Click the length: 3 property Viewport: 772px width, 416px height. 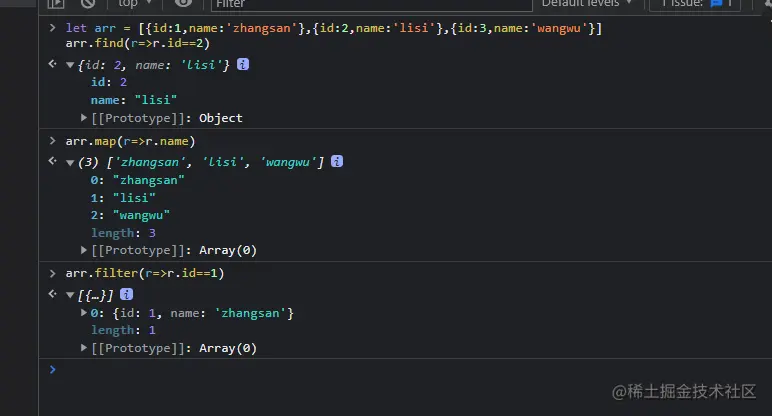click(123, 233)
